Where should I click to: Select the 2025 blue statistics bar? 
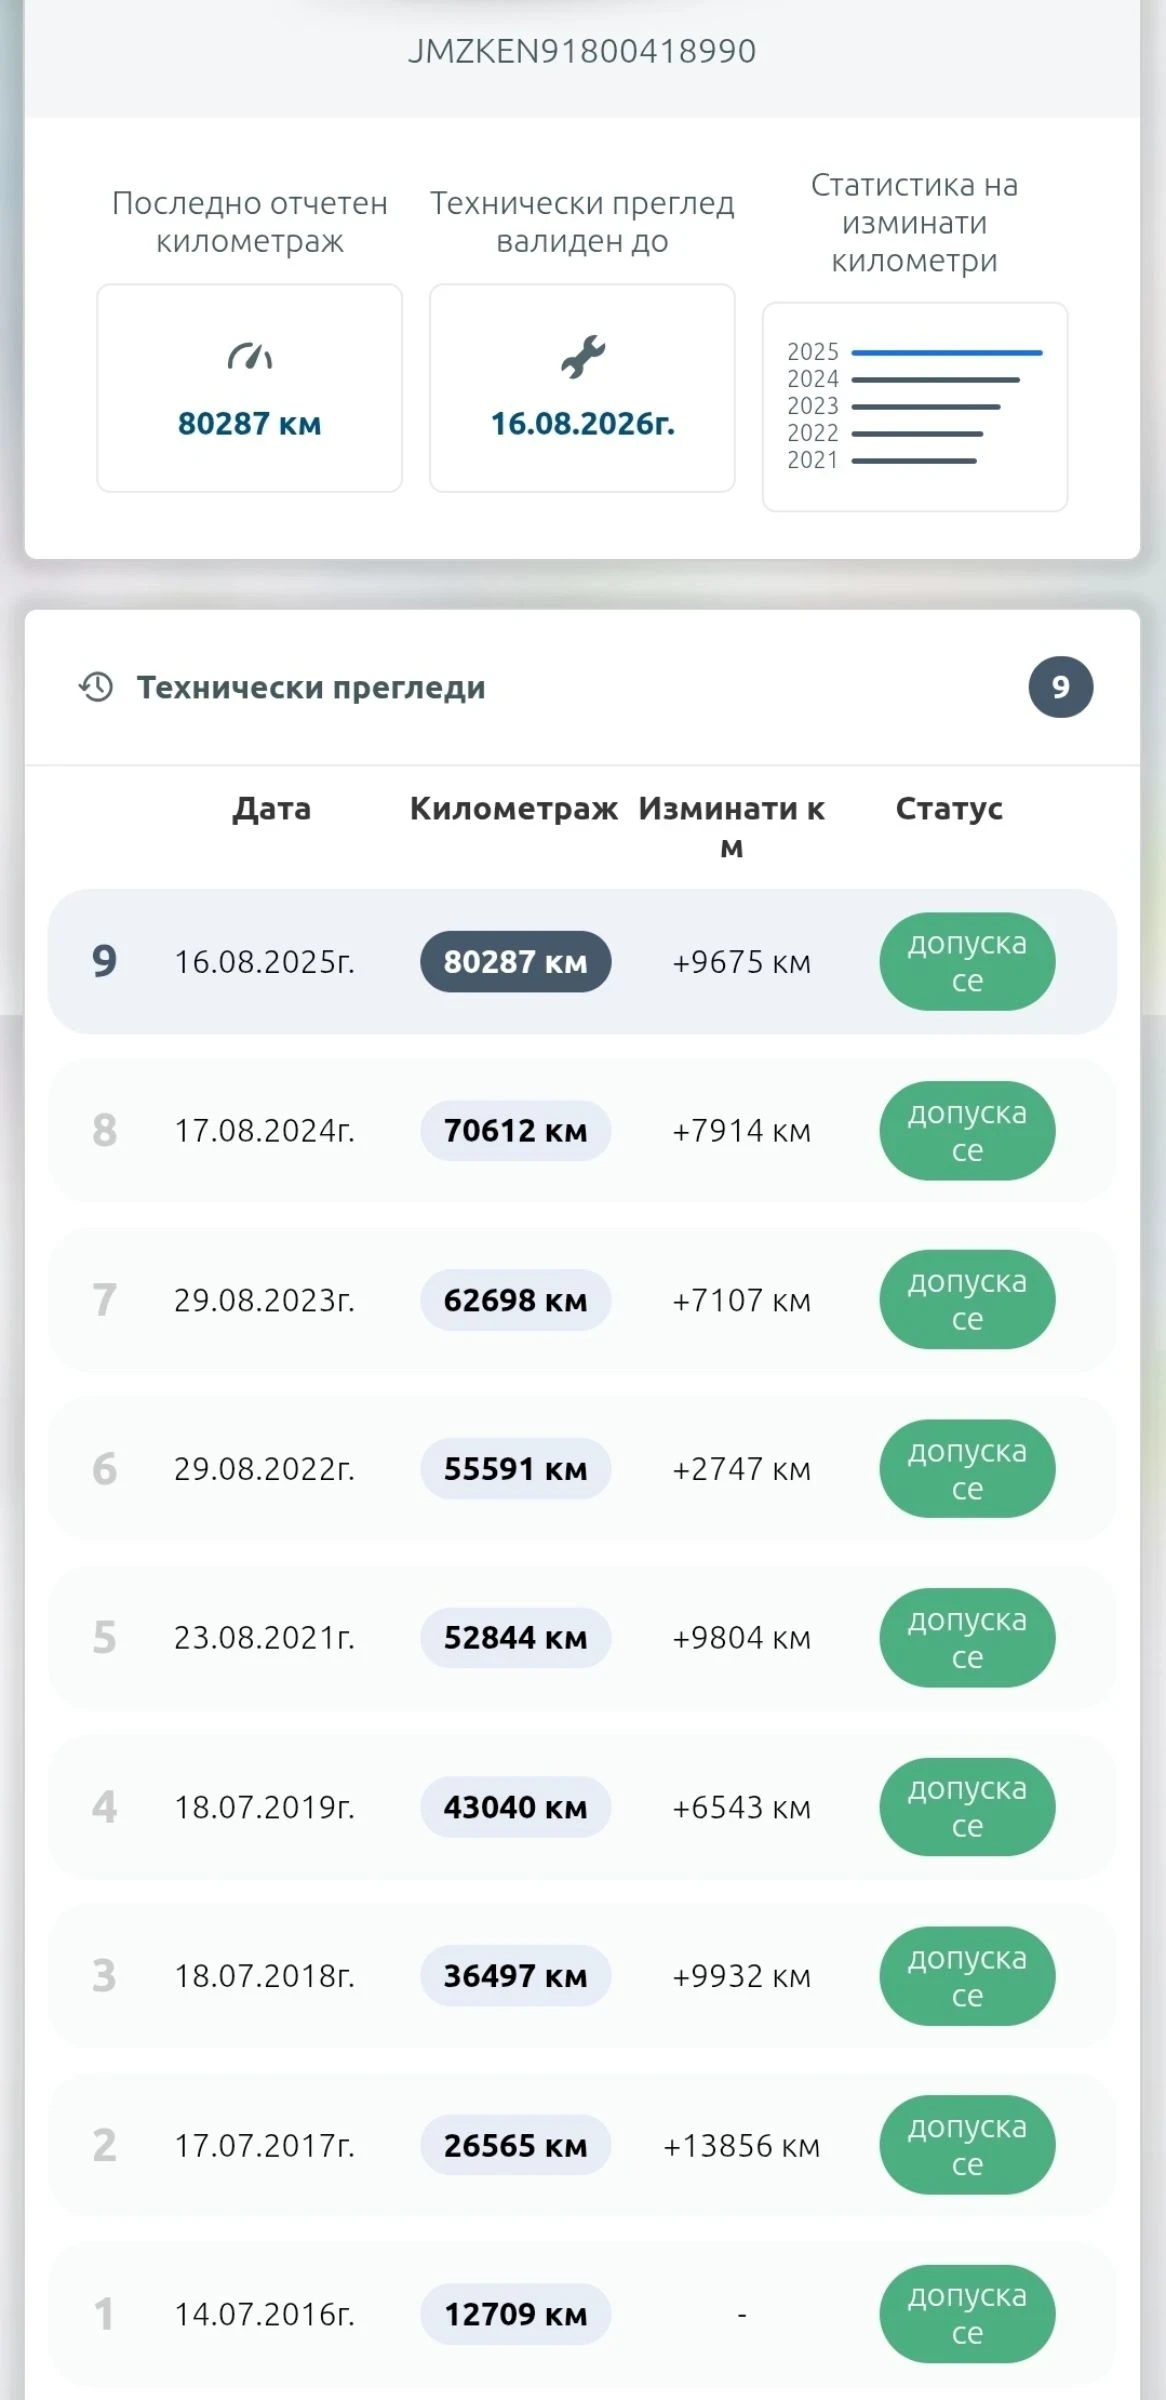click(946, 353)
